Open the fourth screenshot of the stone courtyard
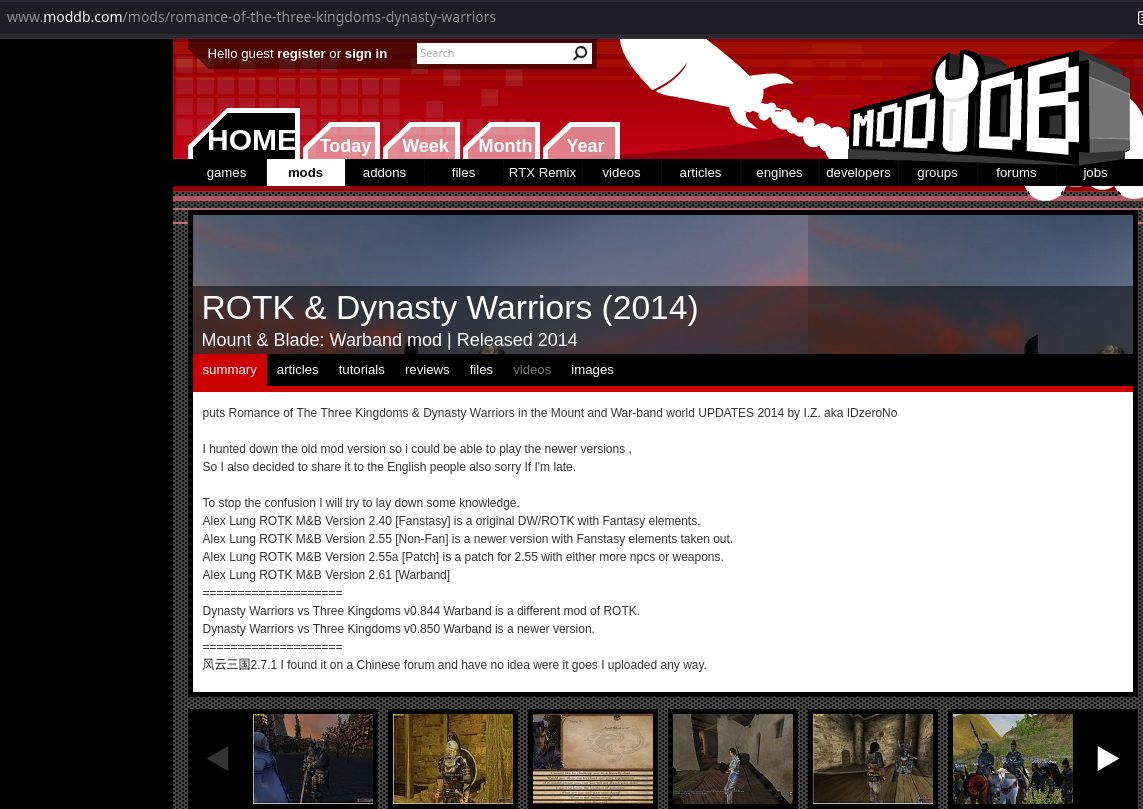 click(x=733, y=759)
